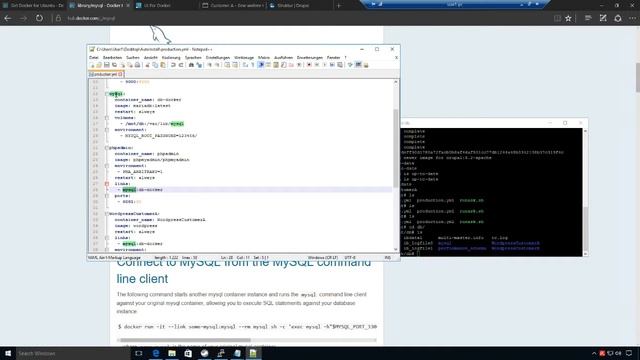Click the Edge address bar
Screen dimensions: 640x360
click(302, 18)
